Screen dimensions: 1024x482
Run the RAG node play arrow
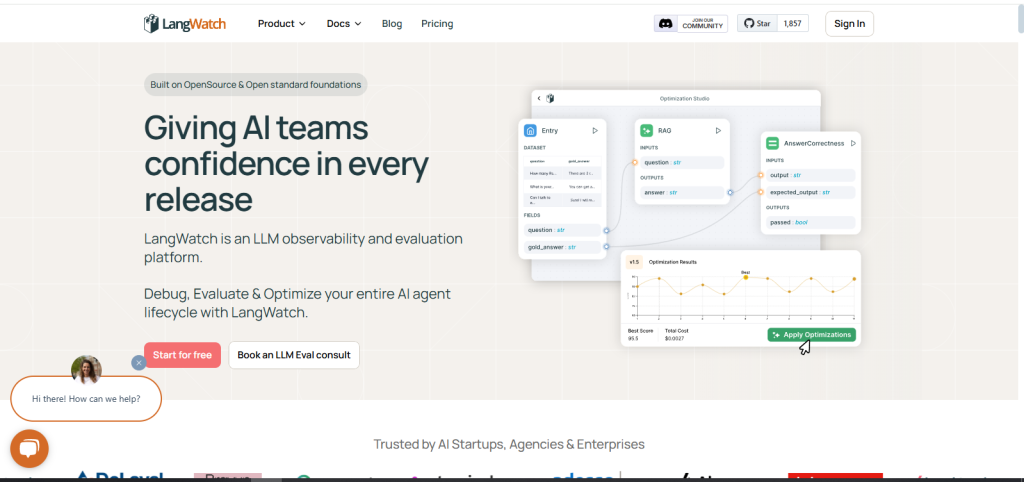(x=718, y=131)
